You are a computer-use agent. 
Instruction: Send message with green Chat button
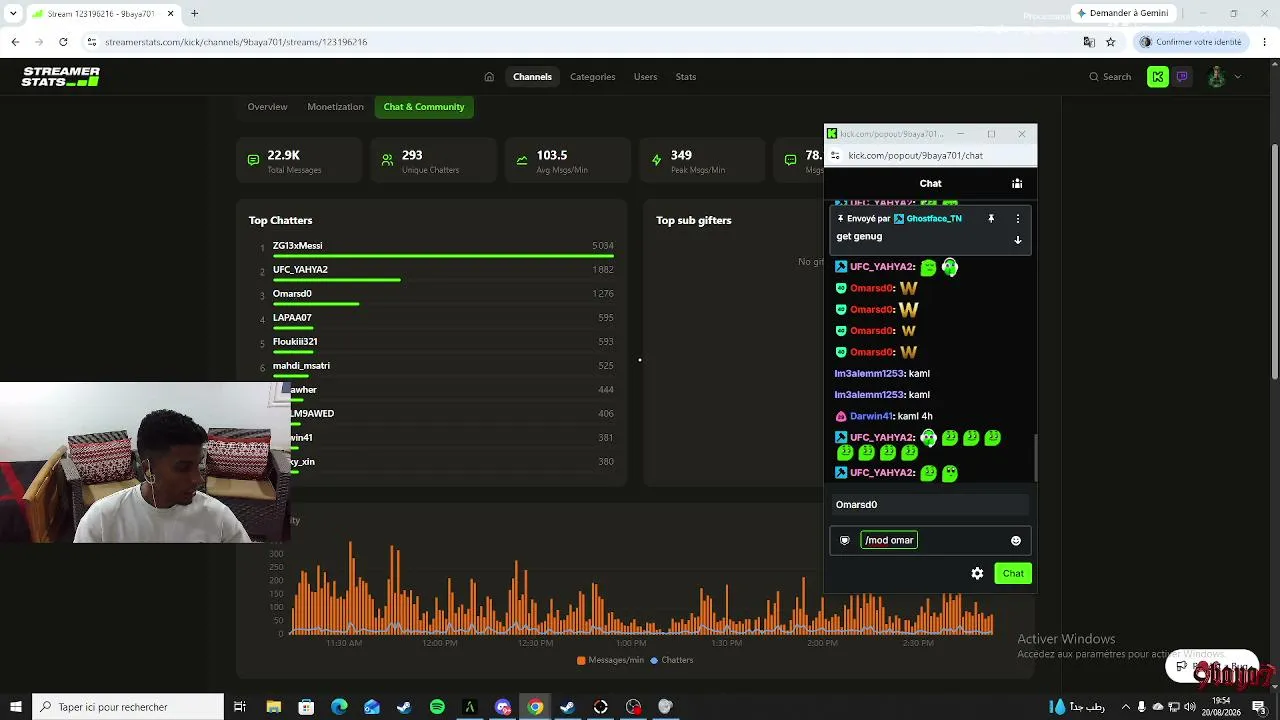(x=1013, y=574)
